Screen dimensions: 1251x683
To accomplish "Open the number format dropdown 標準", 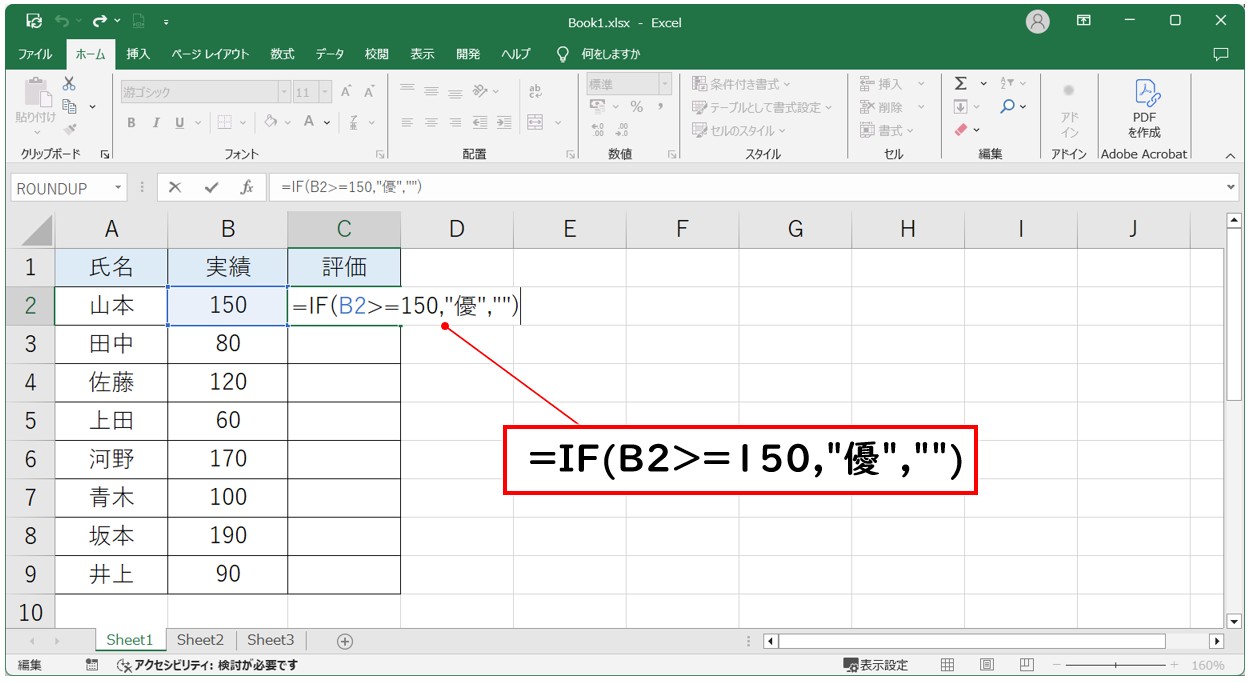I will coord(665,85).
